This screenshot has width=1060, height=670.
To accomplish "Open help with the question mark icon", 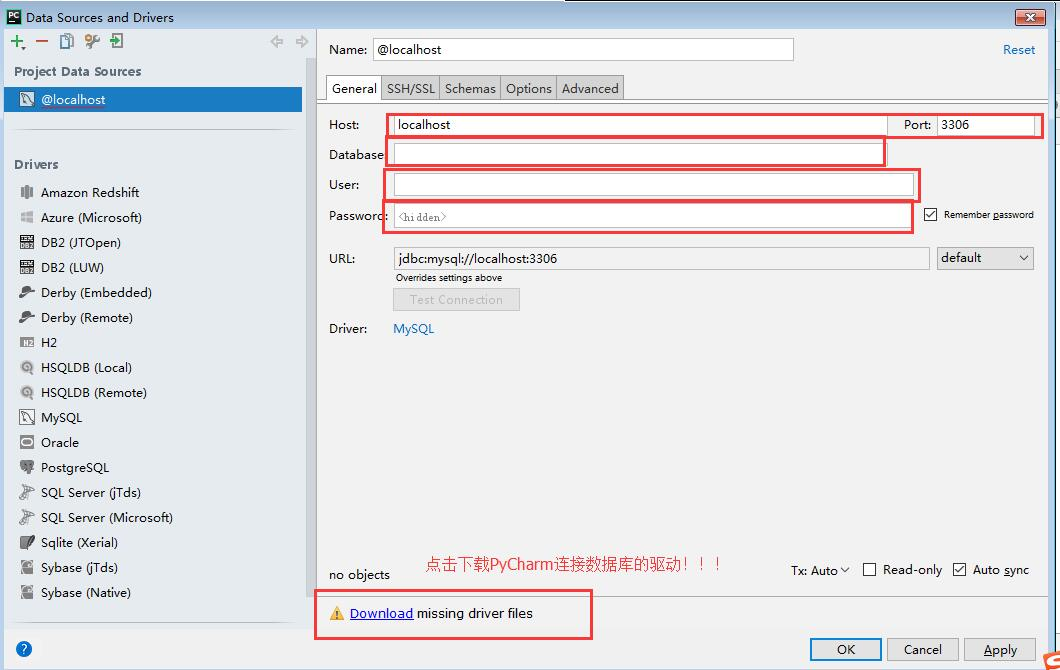I will coord(24,649).
